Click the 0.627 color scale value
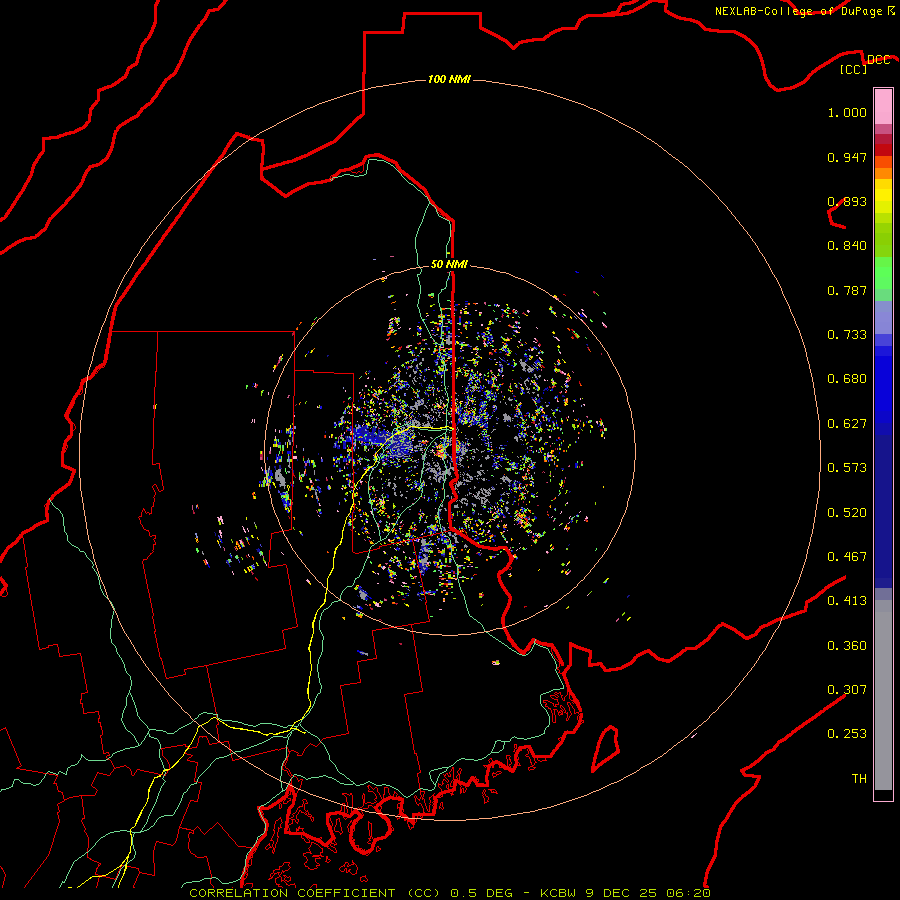 pos(847,424)
